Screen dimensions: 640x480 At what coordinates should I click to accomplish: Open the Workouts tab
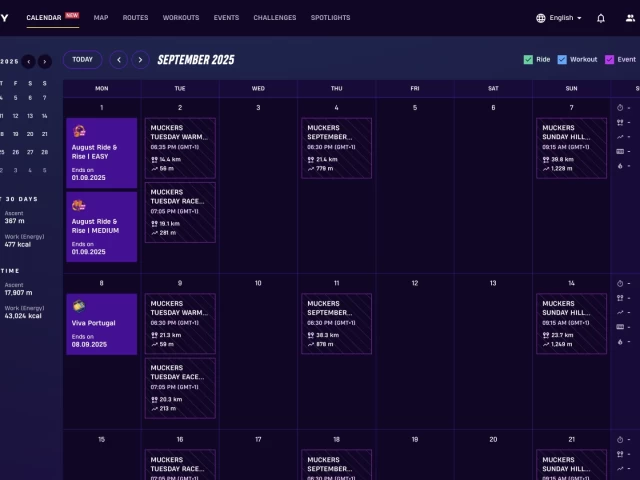(x=181, y=18)
